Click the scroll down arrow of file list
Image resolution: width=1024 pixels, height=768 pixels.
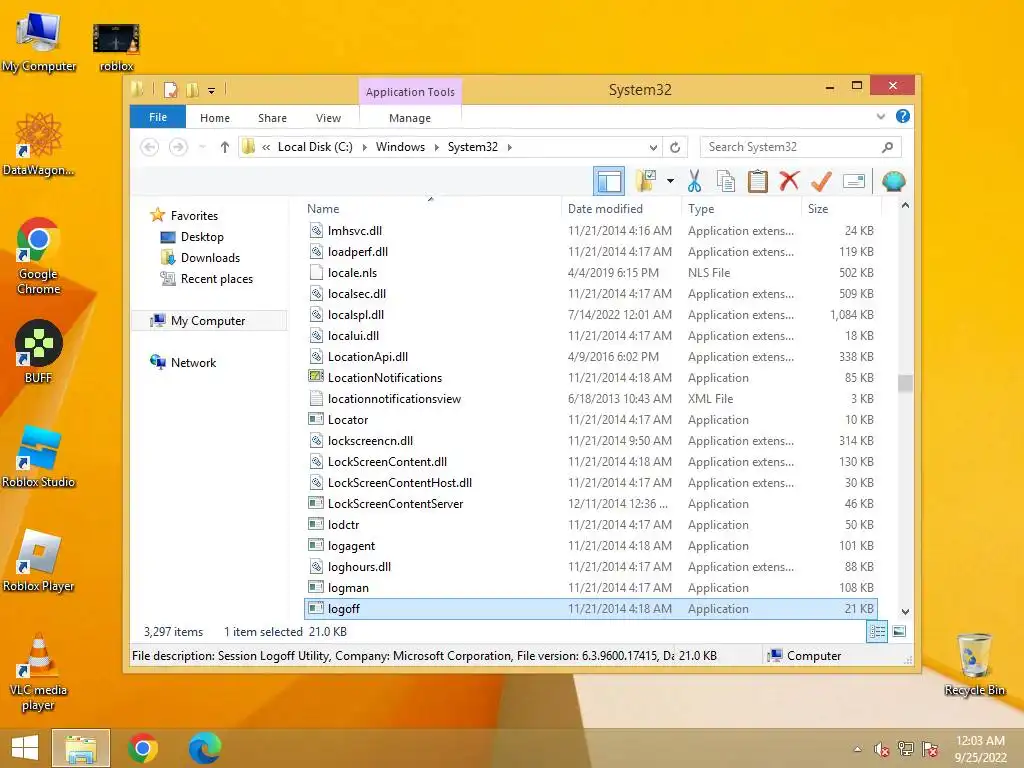tap(905, 611)
